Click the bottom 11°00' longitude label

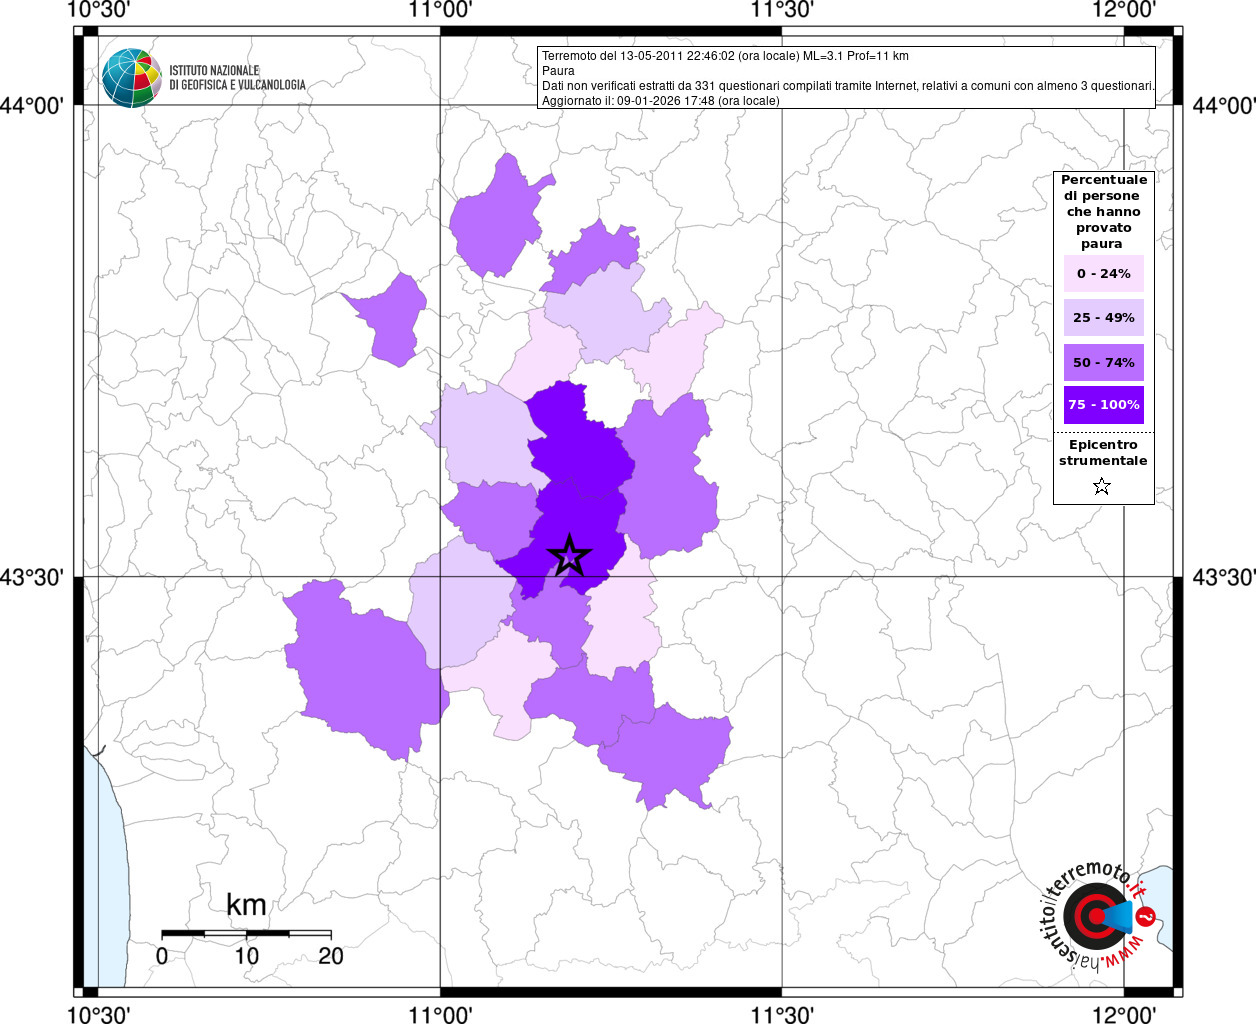440,1014
